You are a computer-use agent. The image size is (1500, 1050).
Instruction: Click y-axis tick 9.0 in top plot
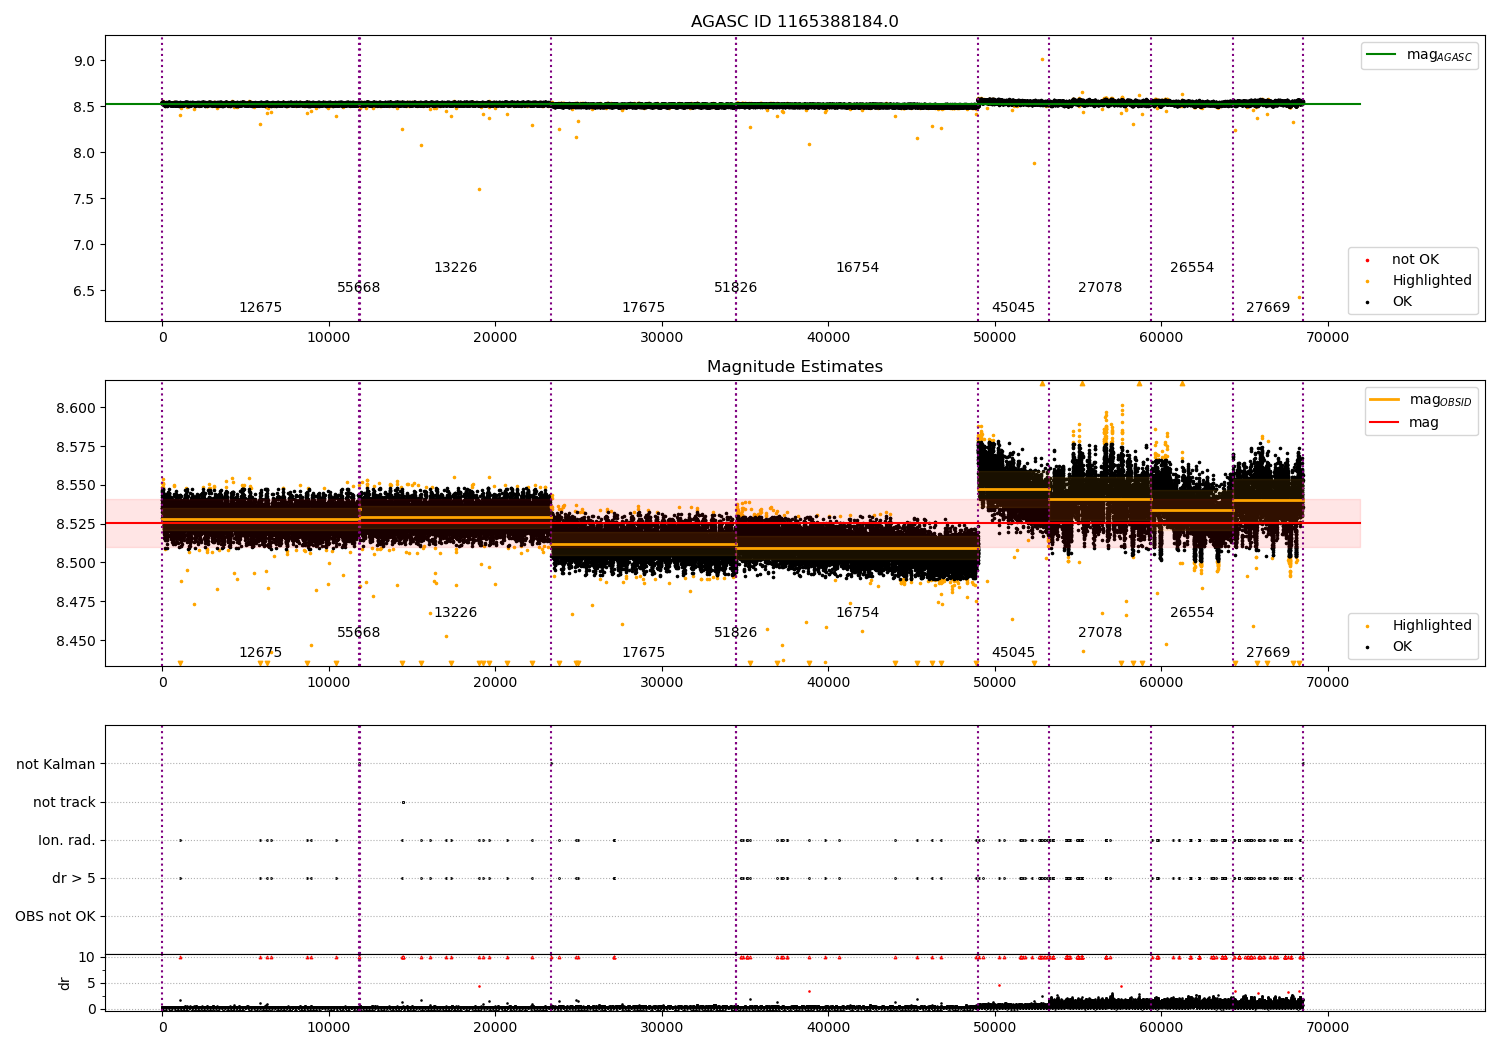[x=84, y=61]
